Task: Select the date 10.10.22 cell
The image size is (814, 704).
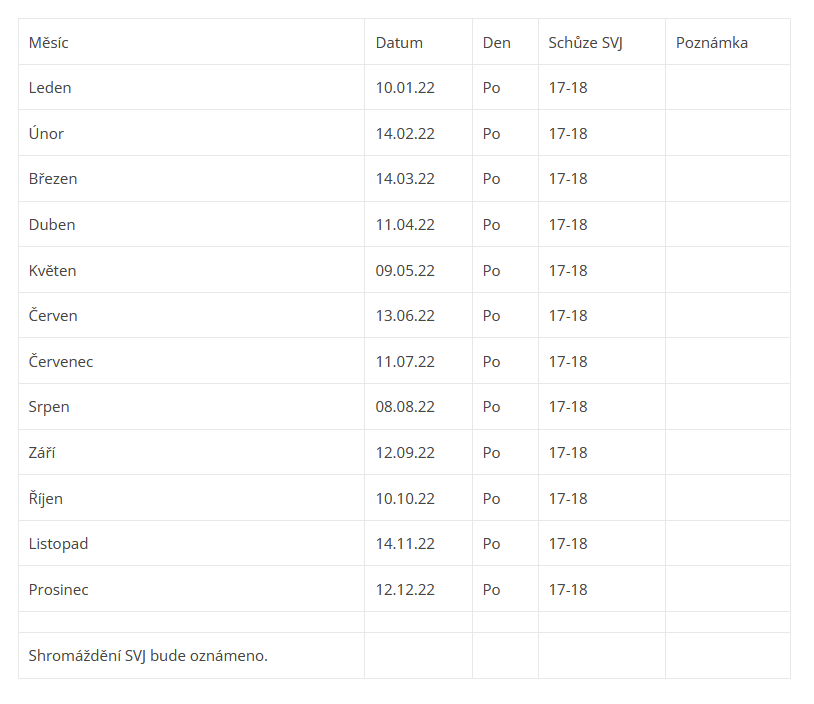Action: (405, 499)
